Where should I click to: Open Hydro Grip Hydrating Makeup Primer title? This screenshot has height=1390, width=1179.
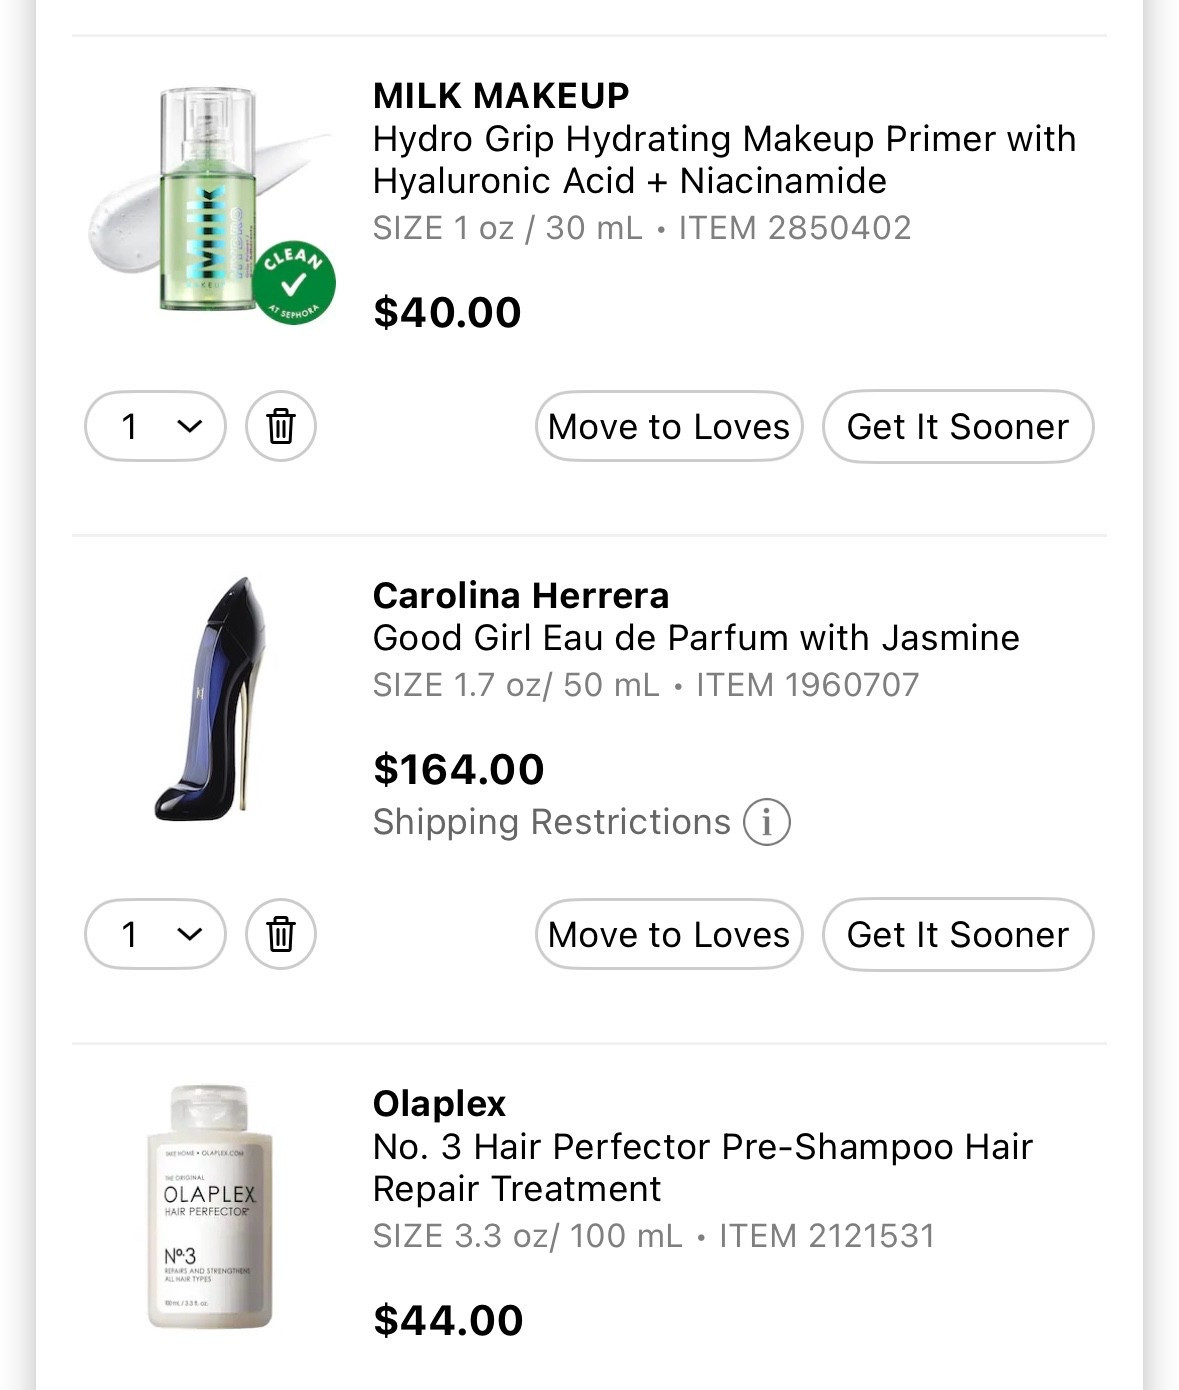point(723,159)
